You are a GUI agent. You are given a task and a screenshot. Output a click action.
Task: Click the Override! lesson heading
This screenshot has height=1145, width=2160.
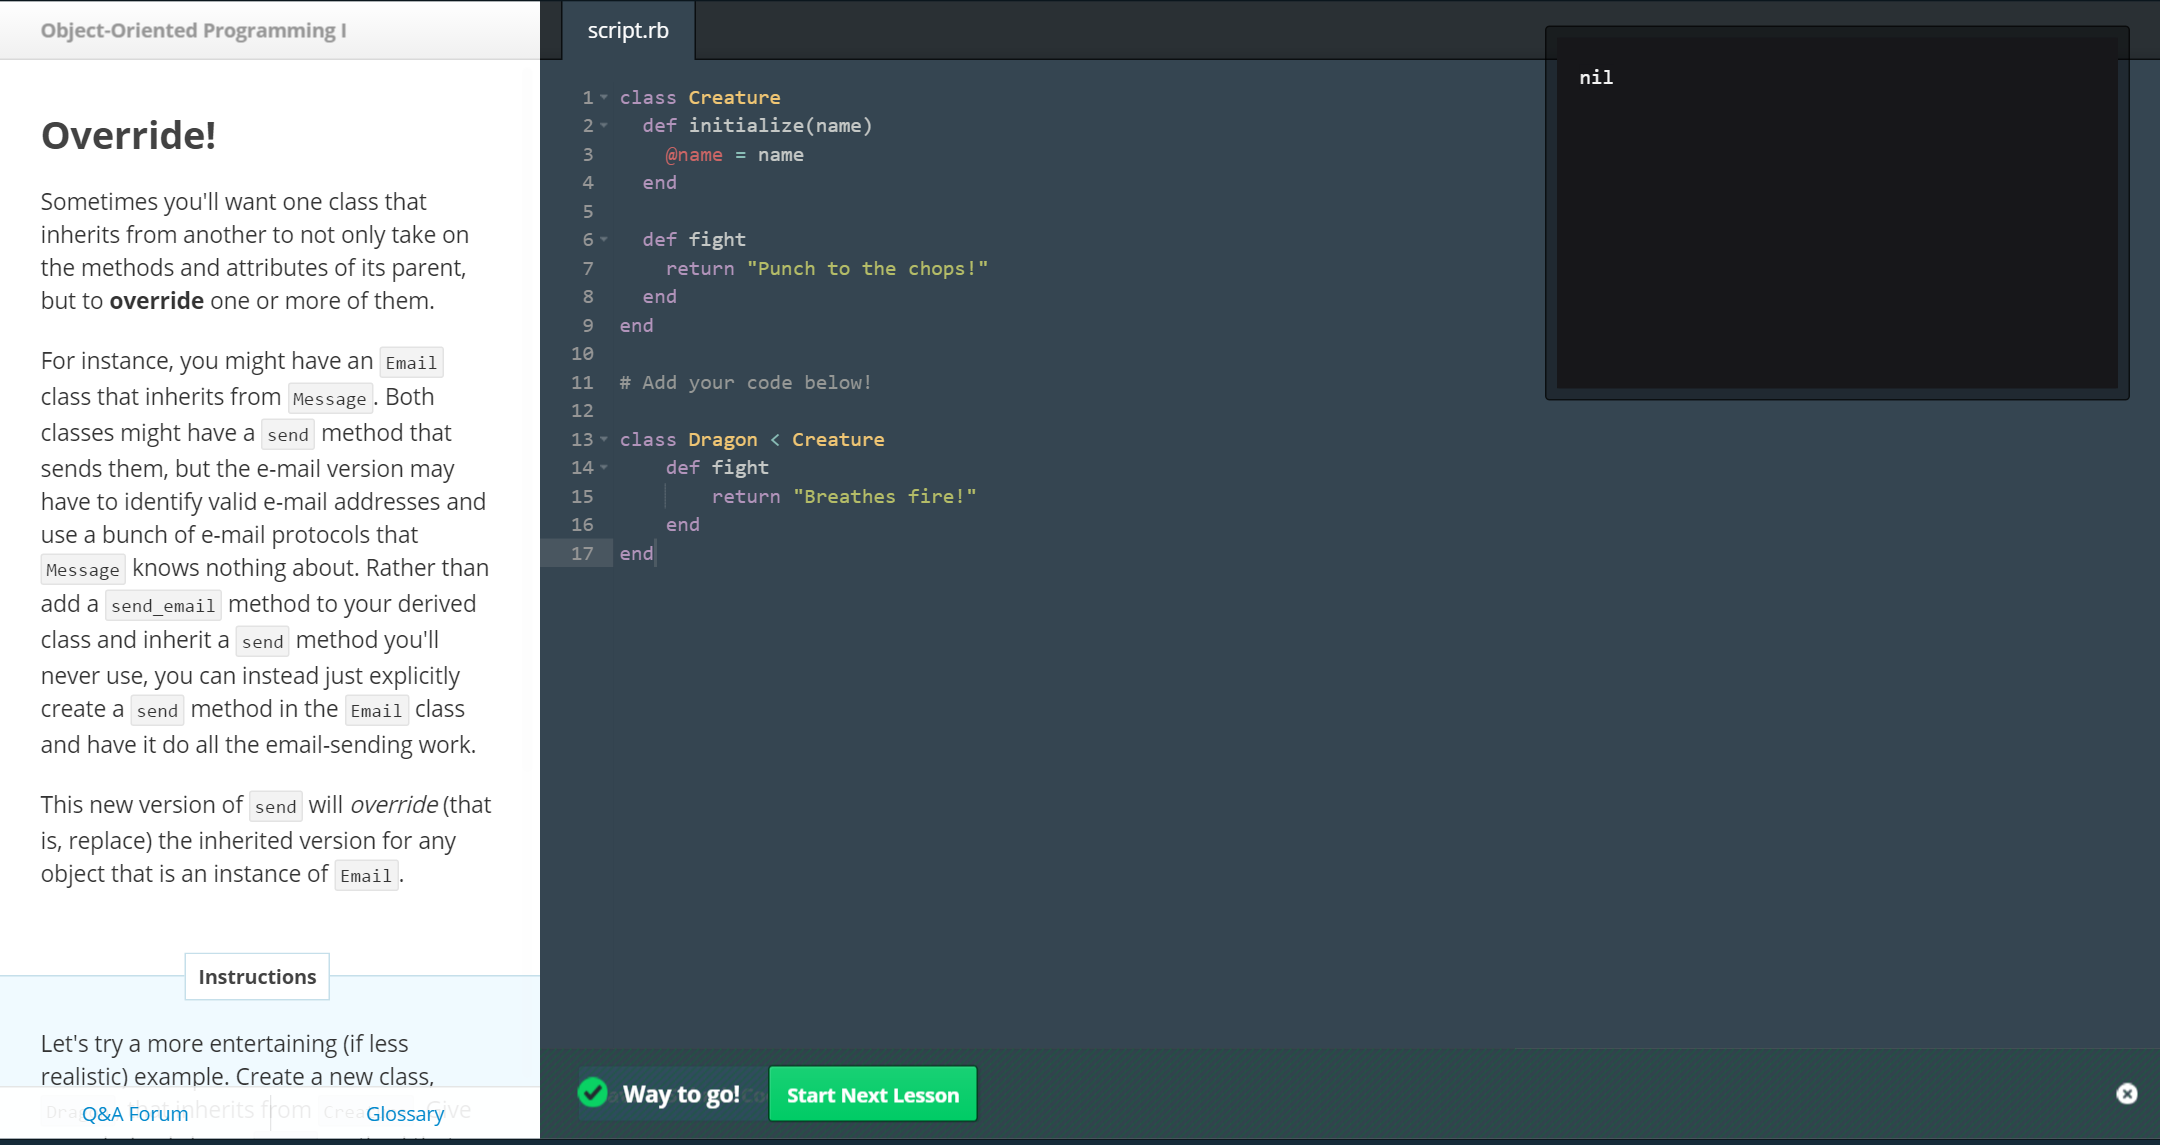tap(128, 136)
